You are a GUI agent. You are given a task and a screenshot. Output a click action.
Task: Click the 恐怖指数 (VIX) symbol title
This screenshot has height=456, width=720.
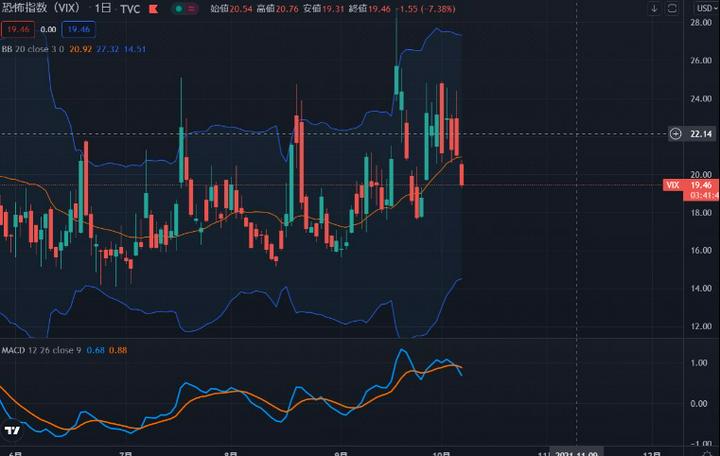tap(42, 8)
